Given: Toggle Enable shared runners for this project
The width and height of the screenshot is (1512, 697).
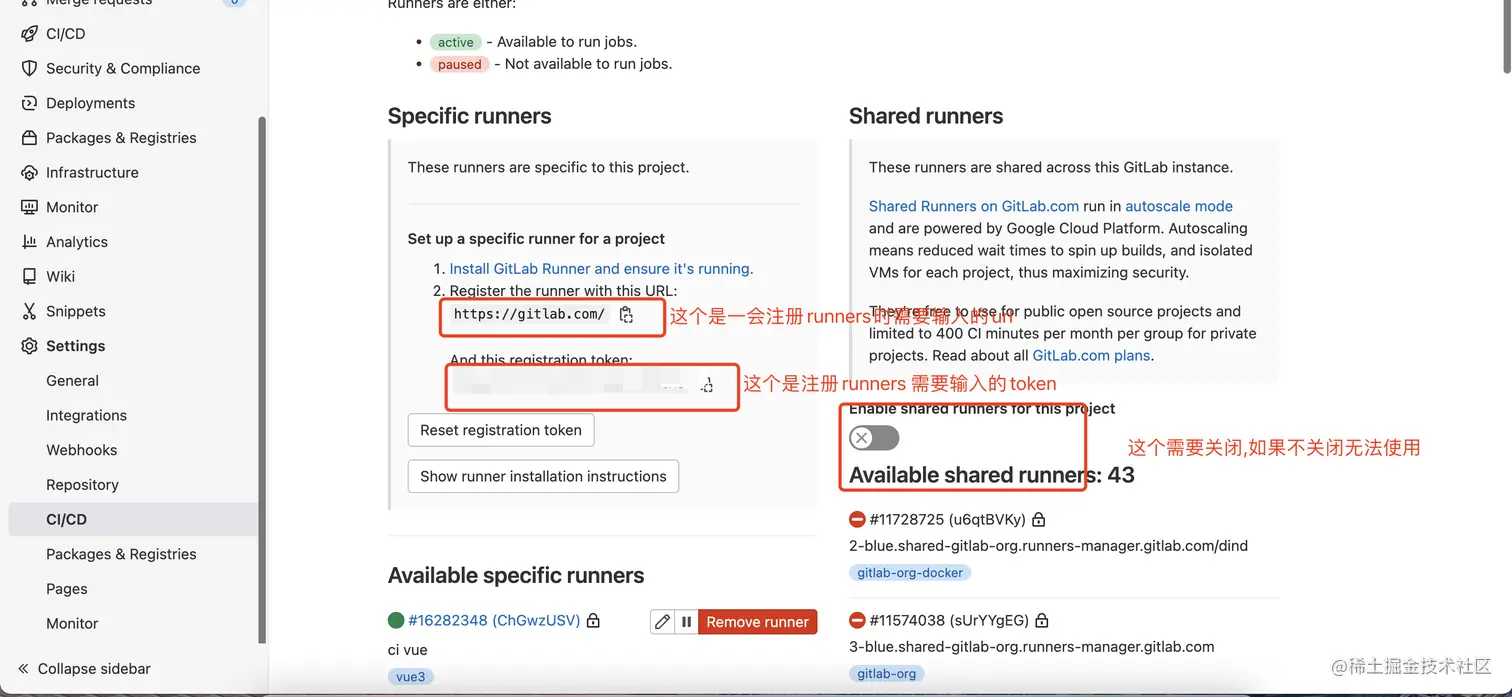Looking at the screenshot, I should pyautogui.click(x=874, y=438).
